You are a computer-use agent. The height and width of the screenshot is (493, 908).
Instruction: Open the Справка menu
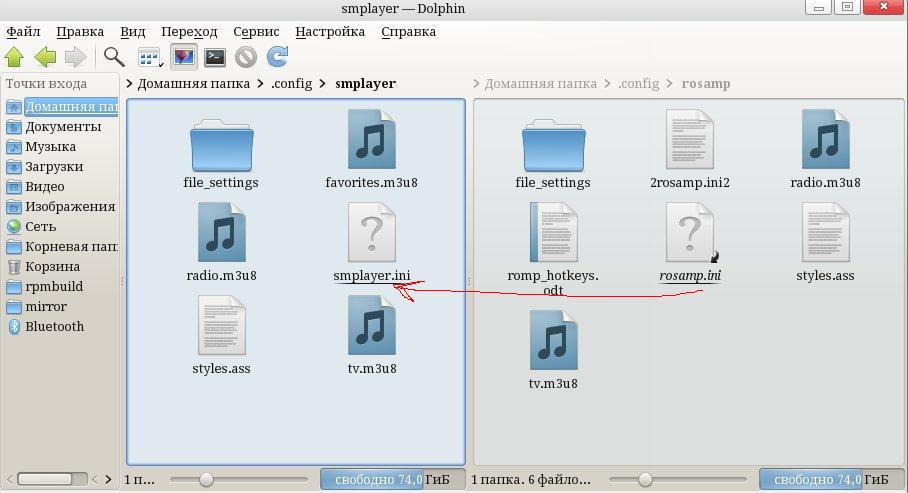point(408,31)
